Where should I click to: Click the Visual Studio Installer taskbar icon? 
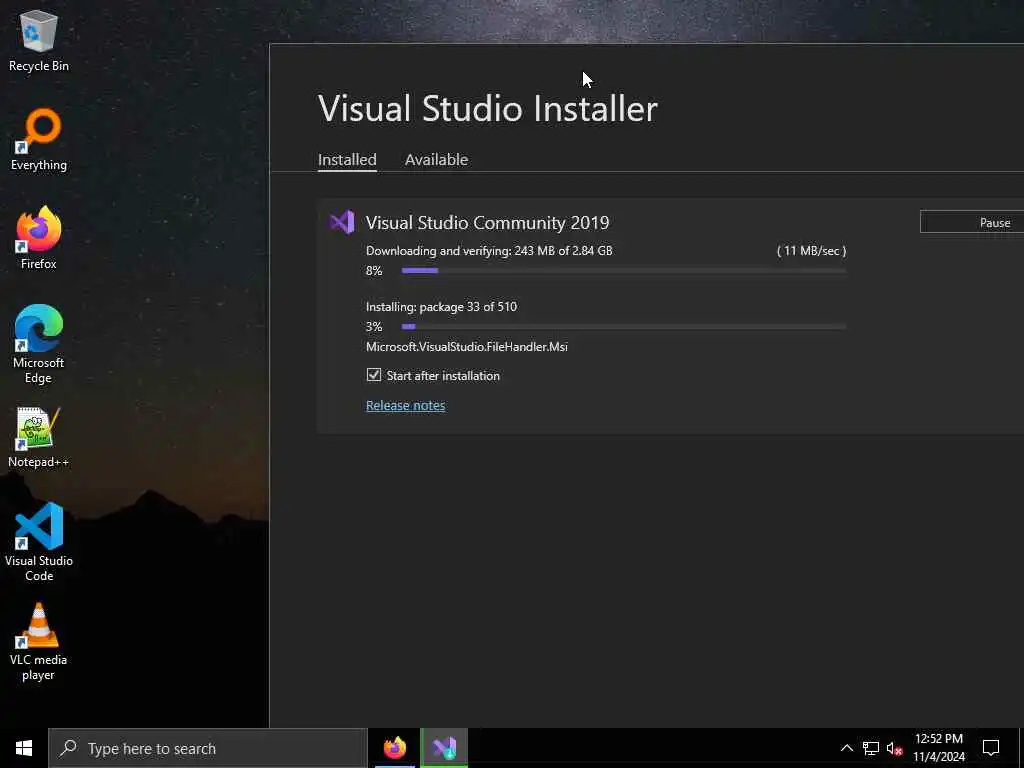tap(444, 748)
